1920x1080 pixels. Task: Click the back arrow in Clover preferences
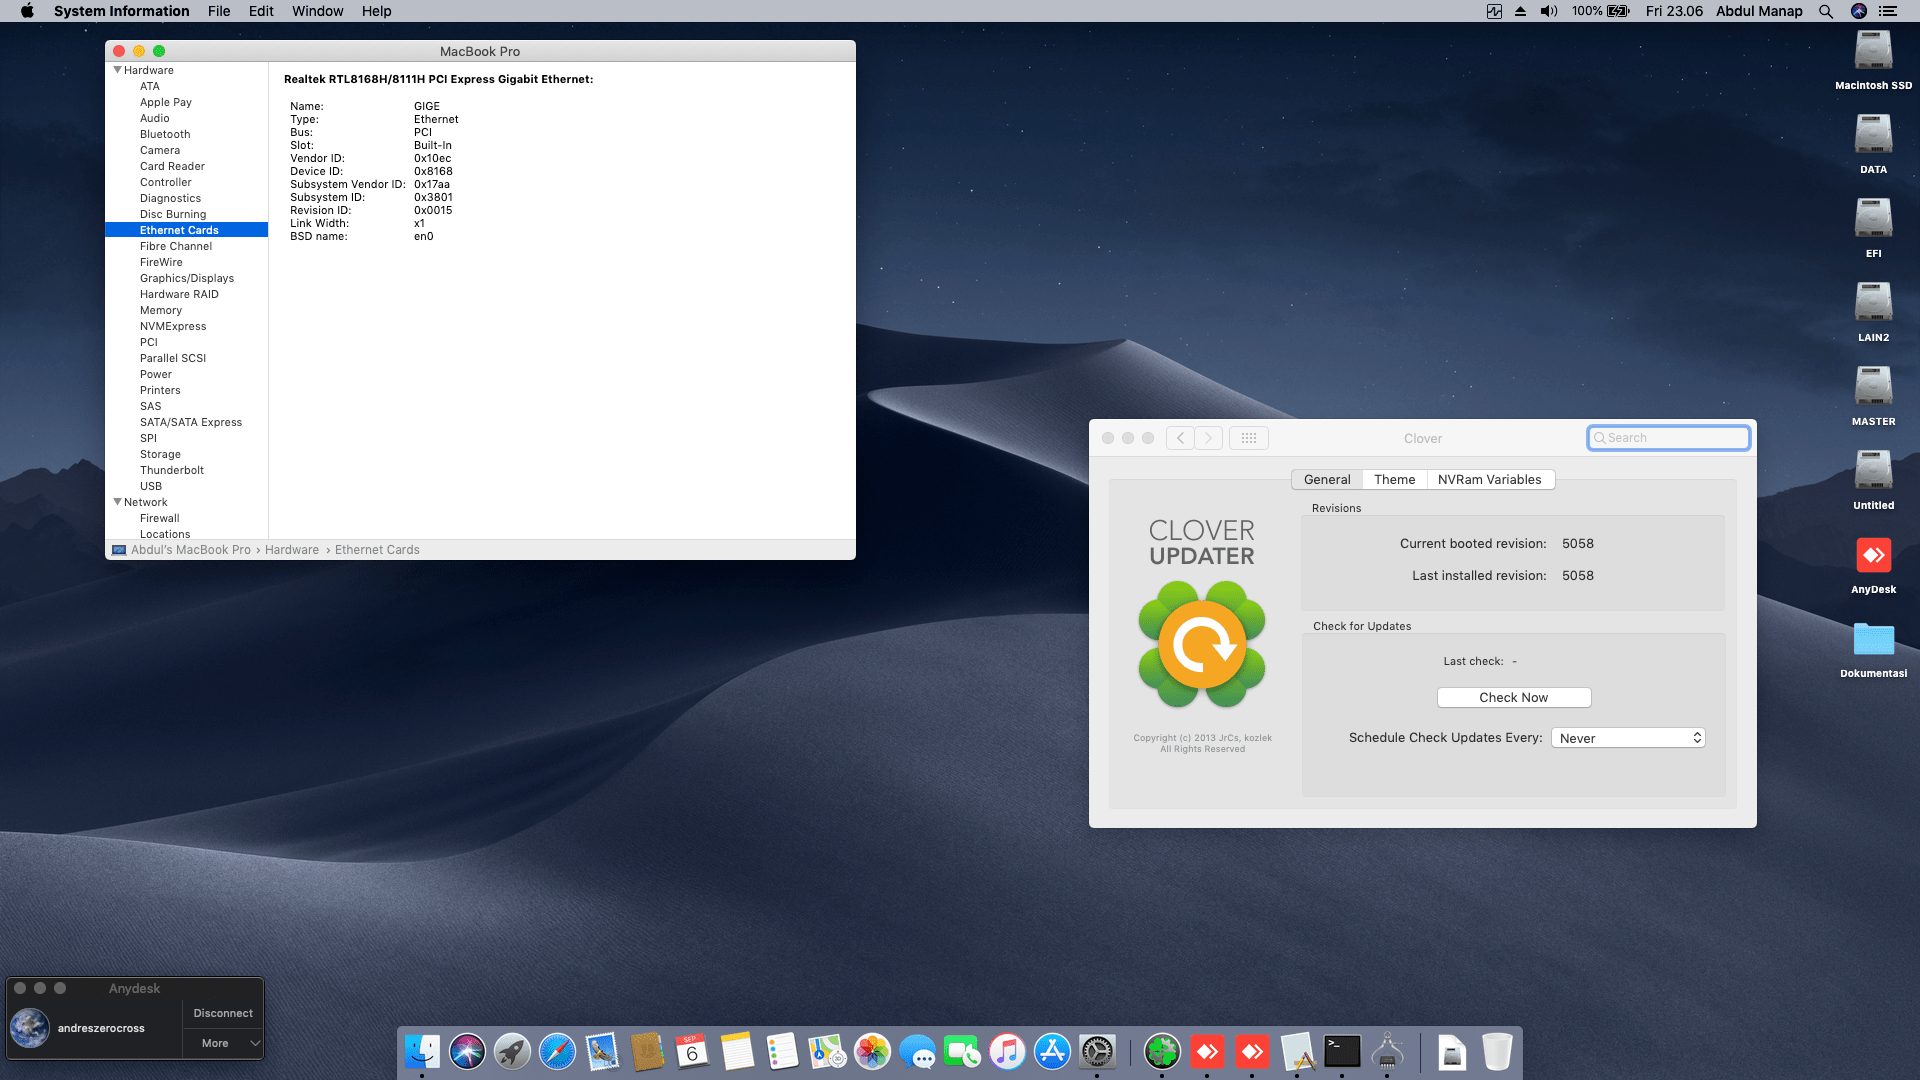coord(1180,438)
